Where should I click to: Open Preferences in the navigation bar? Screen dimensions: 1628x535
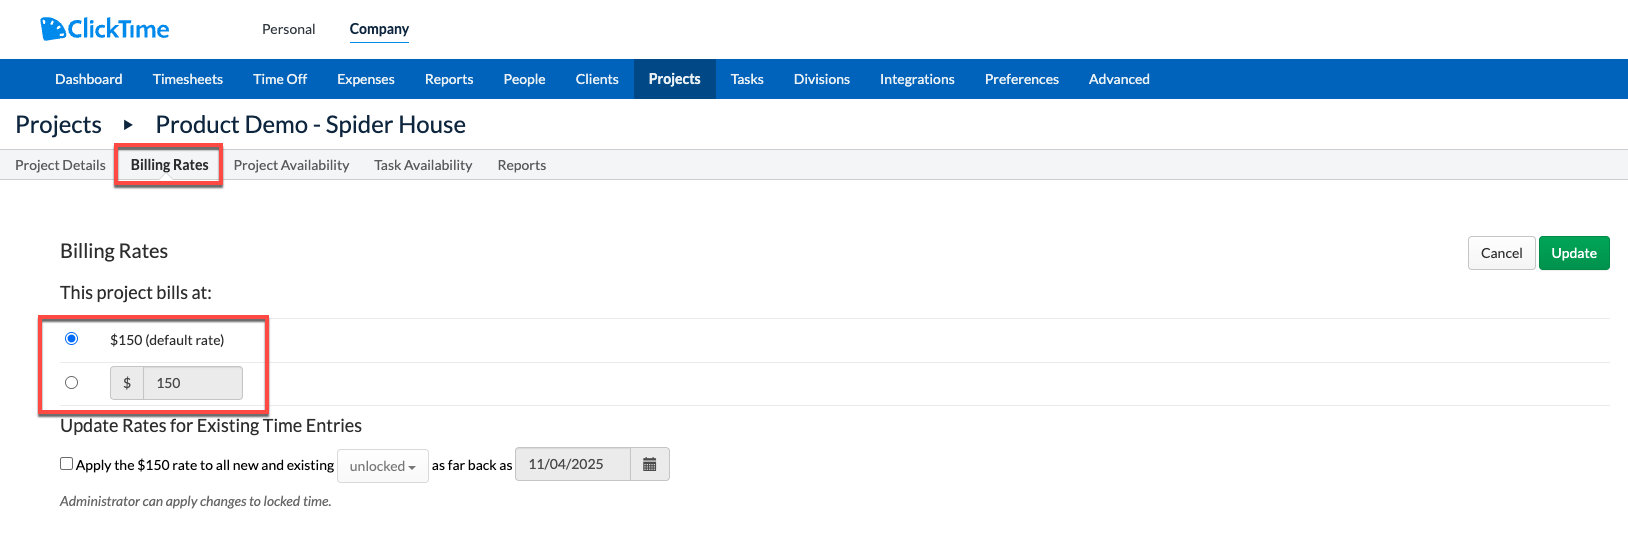[1022, 79]
